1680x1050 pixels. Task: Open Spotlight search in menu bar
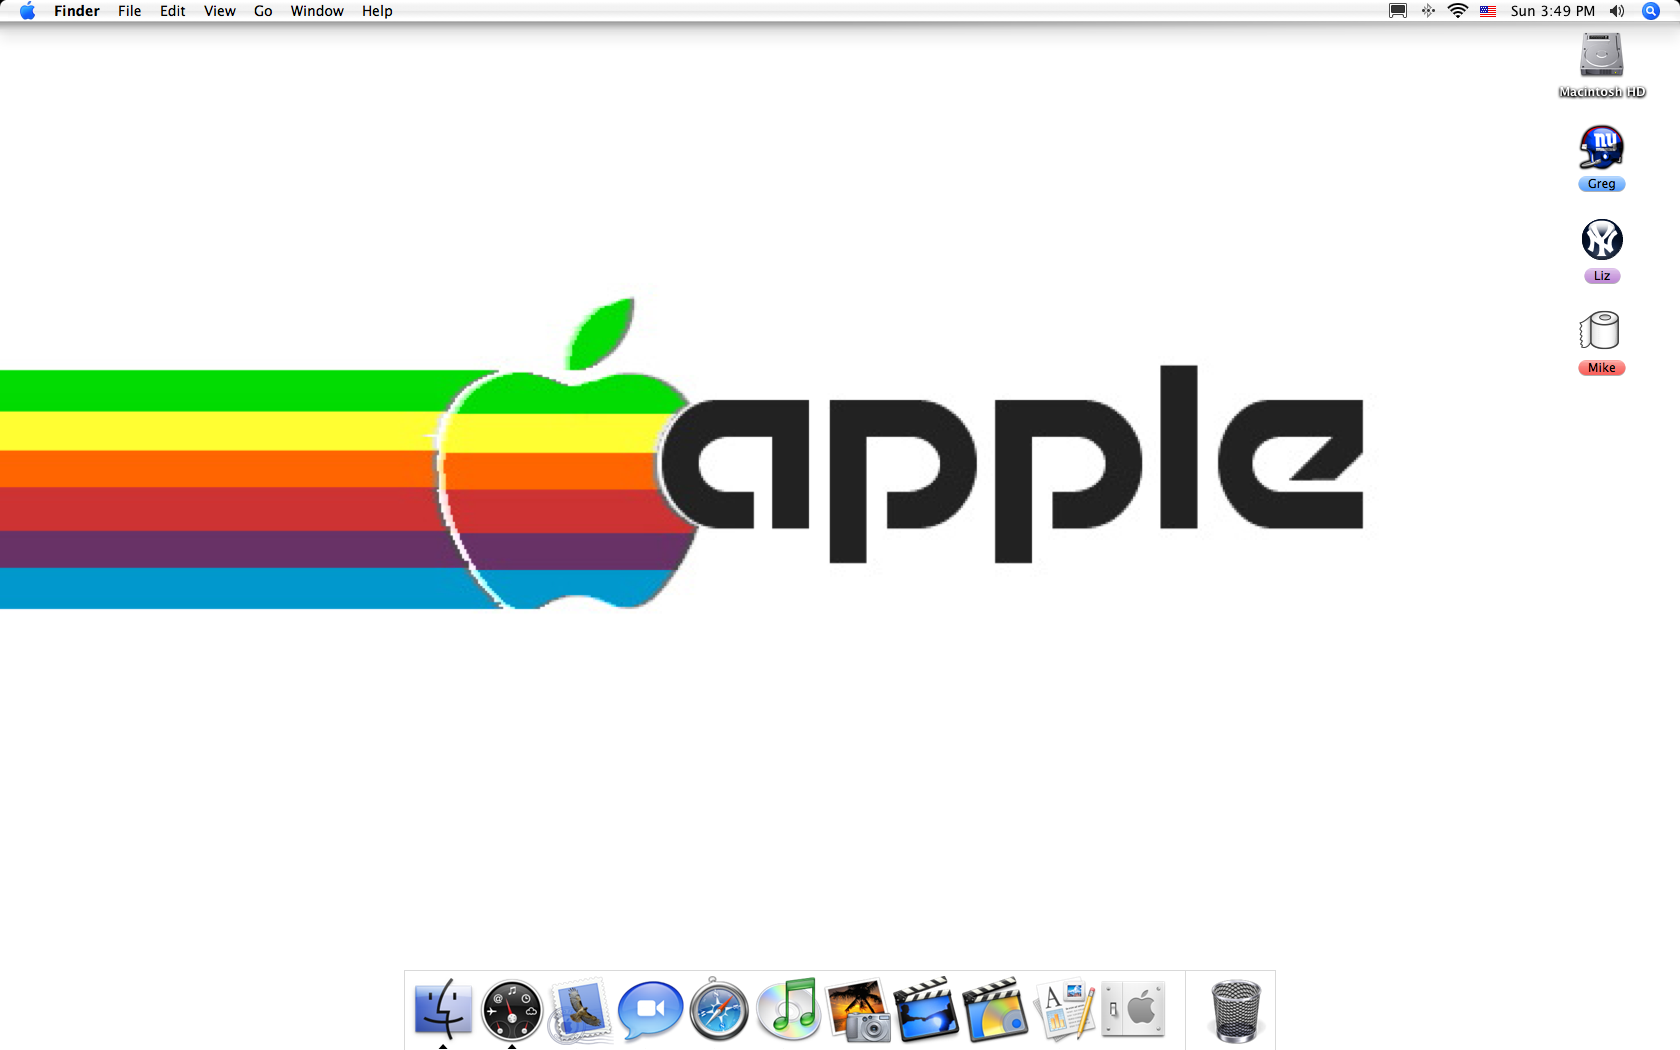[x=1651, y=11]
